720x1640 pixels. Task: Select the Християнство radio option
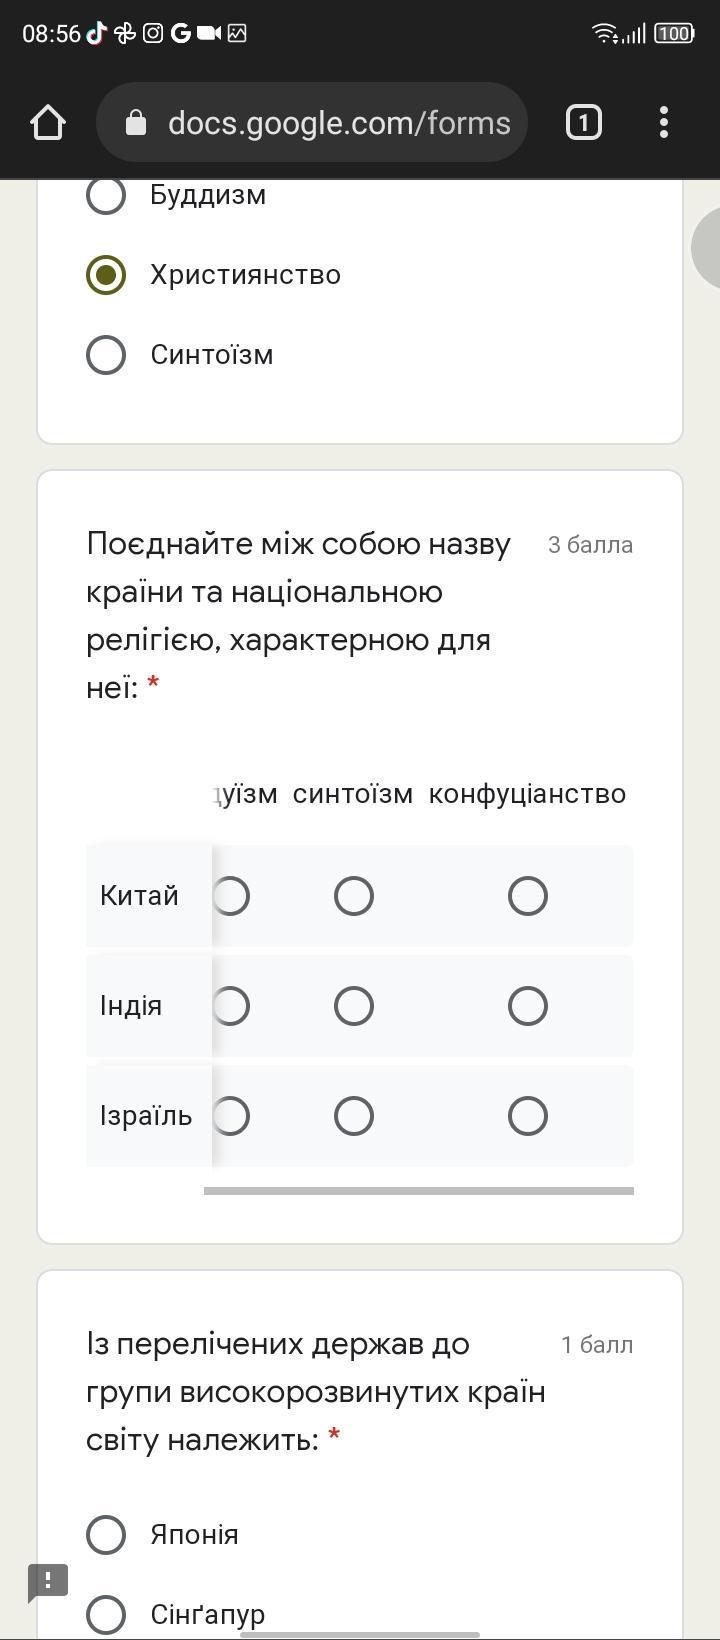(x=106, y=275)
